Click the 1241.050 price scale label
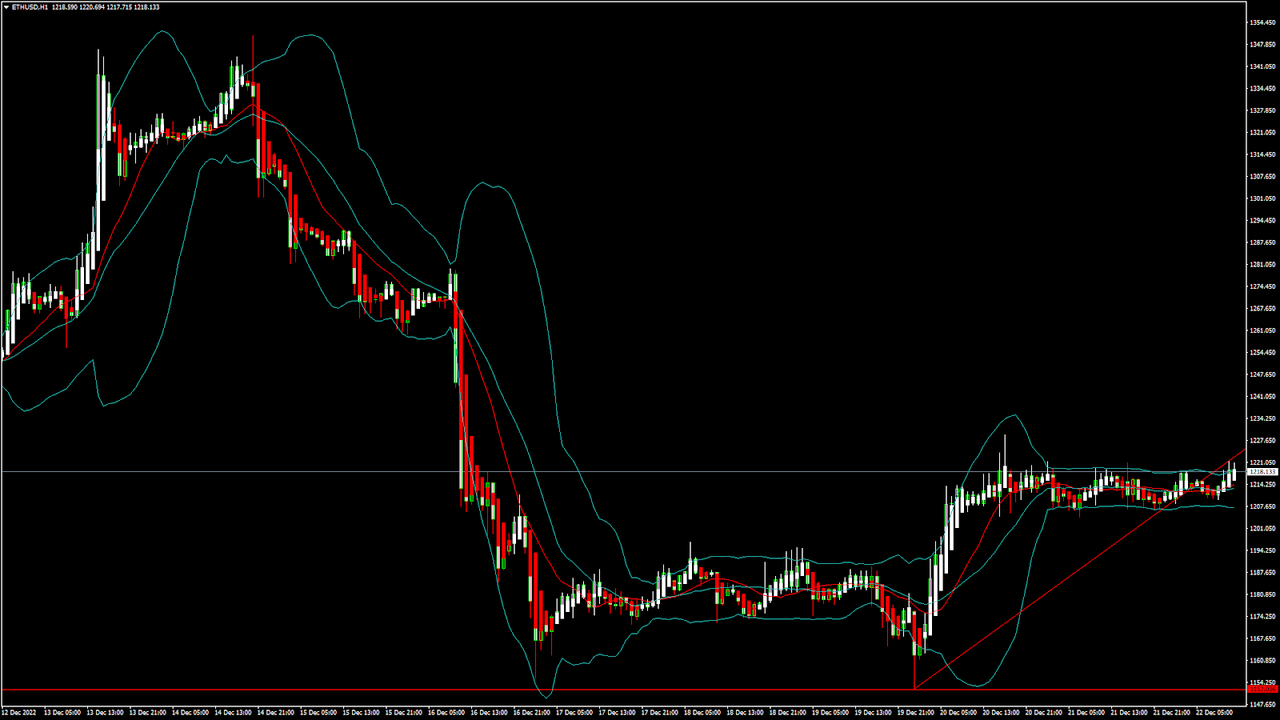 click(1264, 396)
